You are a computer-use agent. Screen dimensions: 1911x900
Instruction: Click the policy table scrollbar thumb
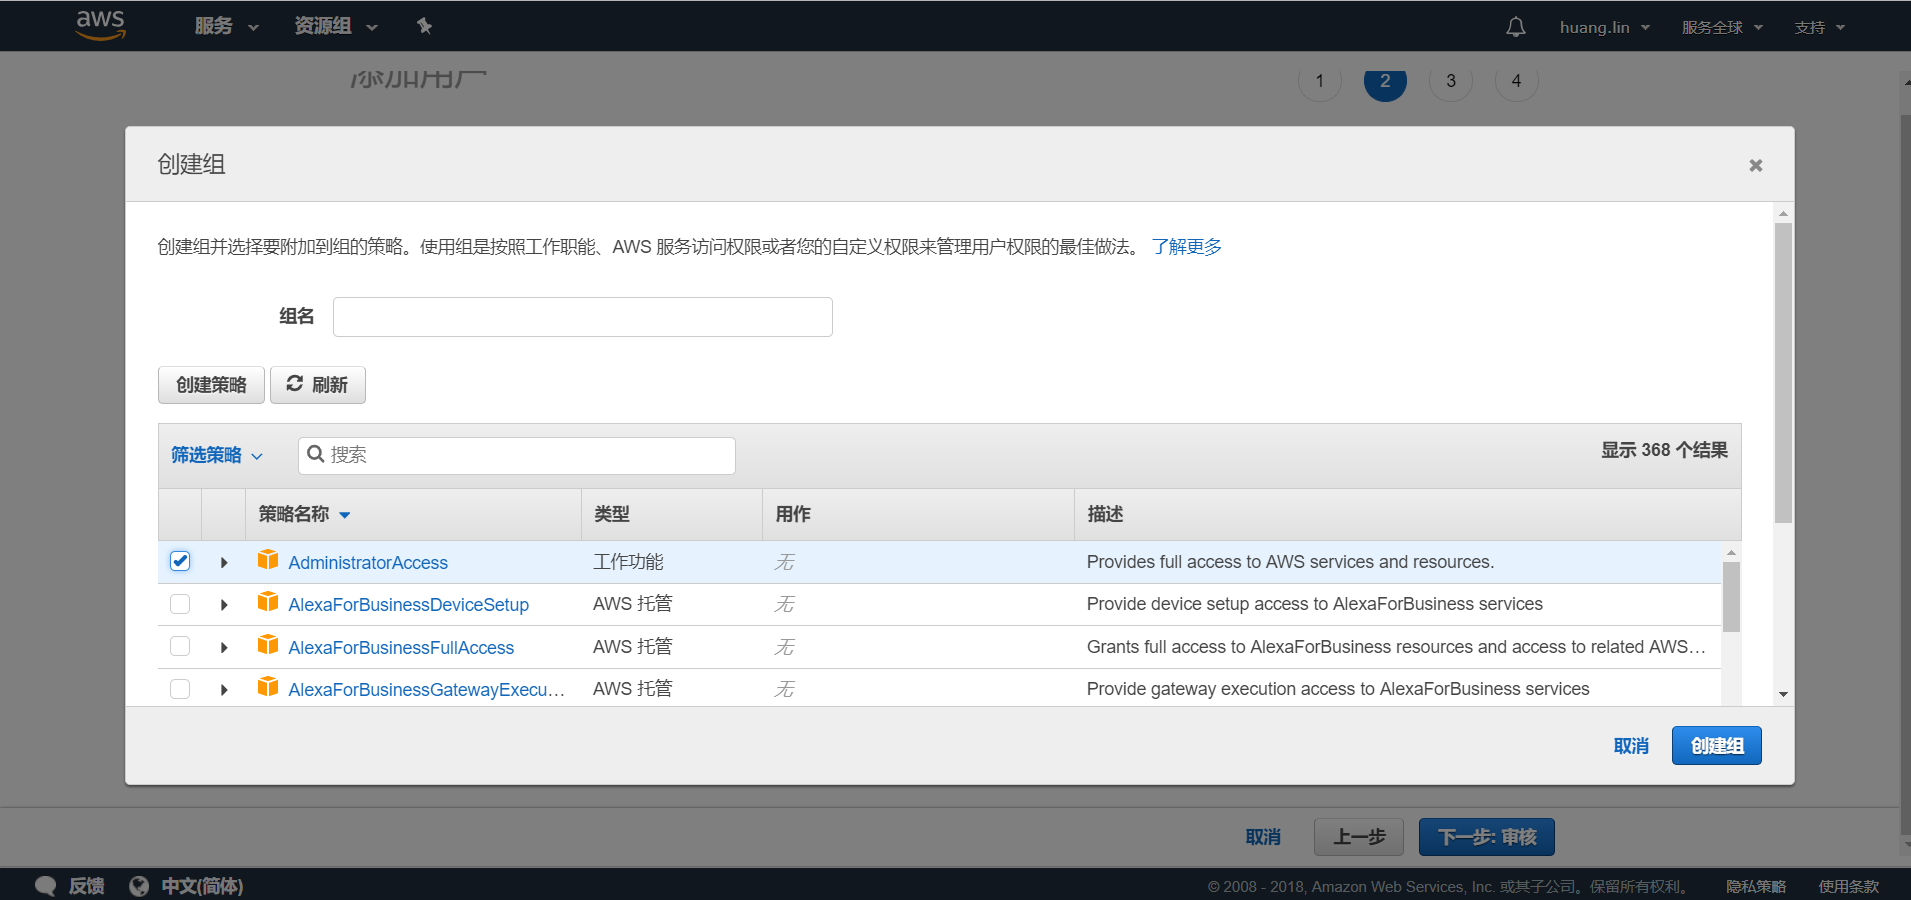tap(1731, 597)
